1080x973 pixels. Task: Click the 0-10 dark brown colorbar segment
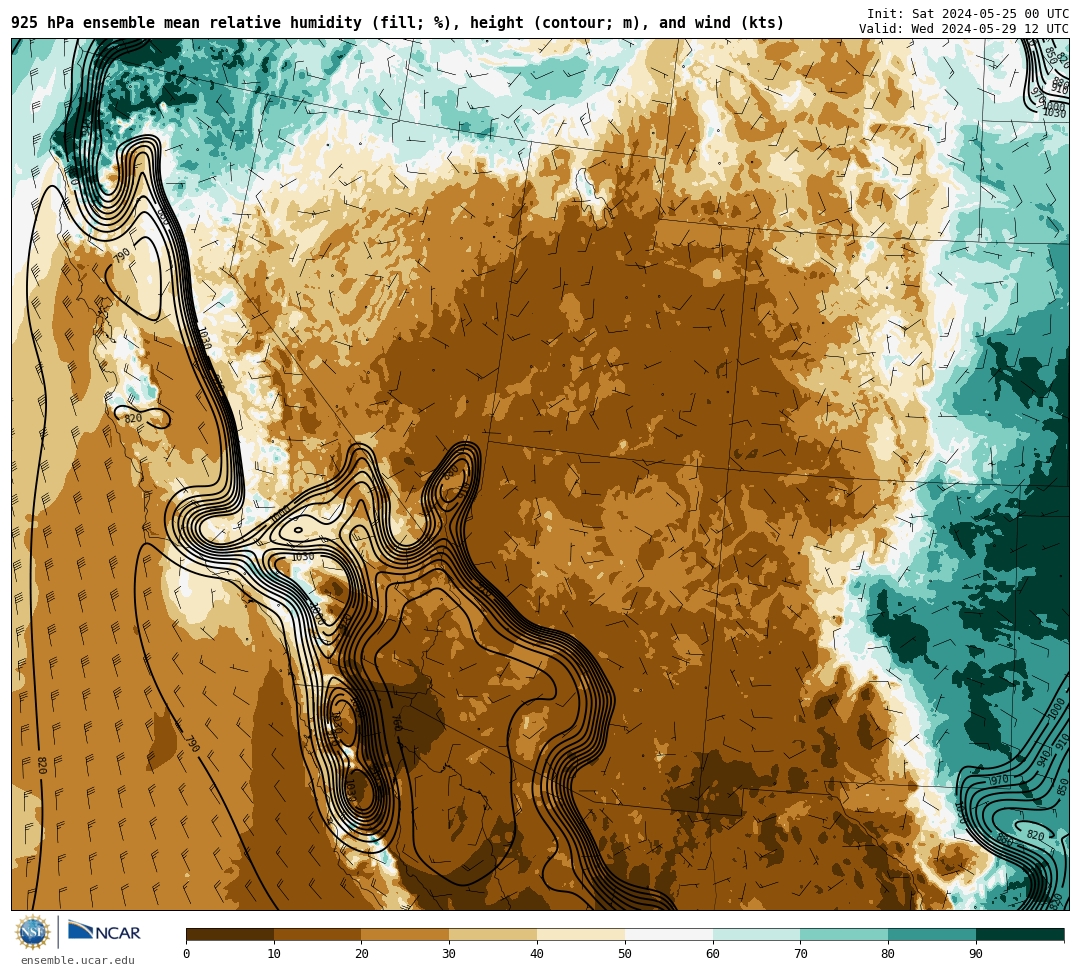point(230,934)
